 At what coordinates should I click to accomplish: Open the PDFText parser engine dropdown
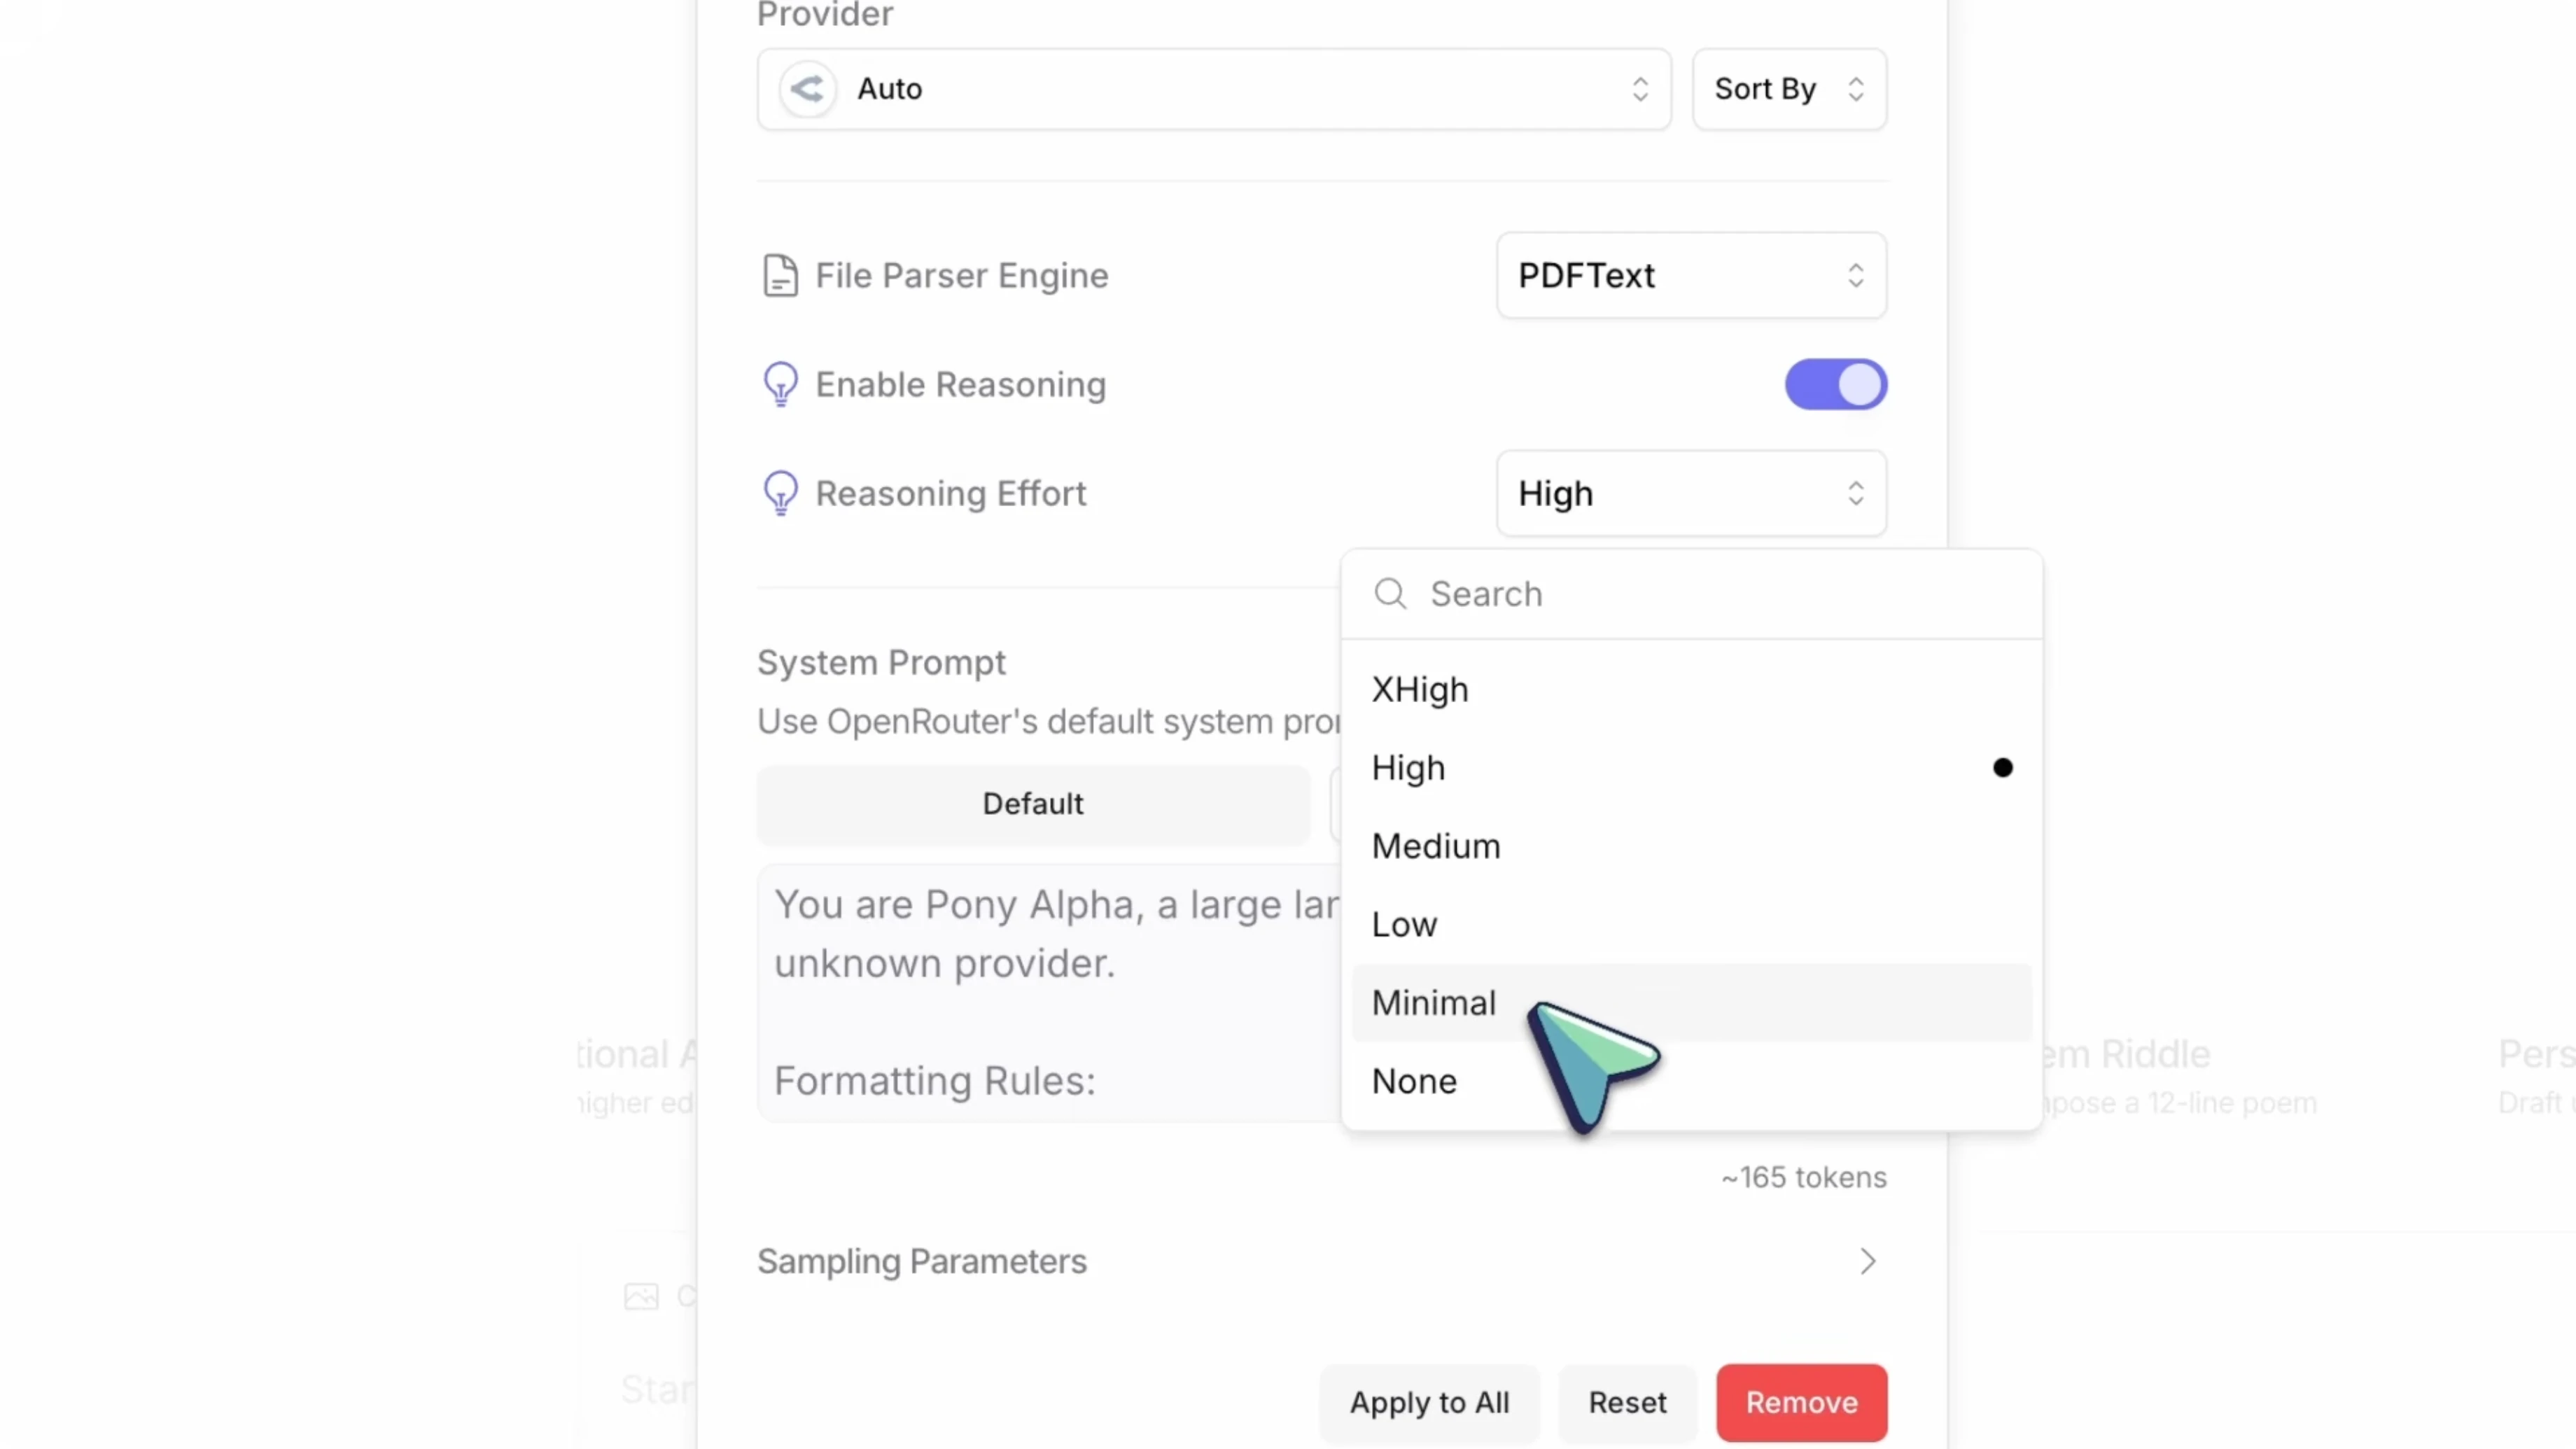click(1691, 275)
